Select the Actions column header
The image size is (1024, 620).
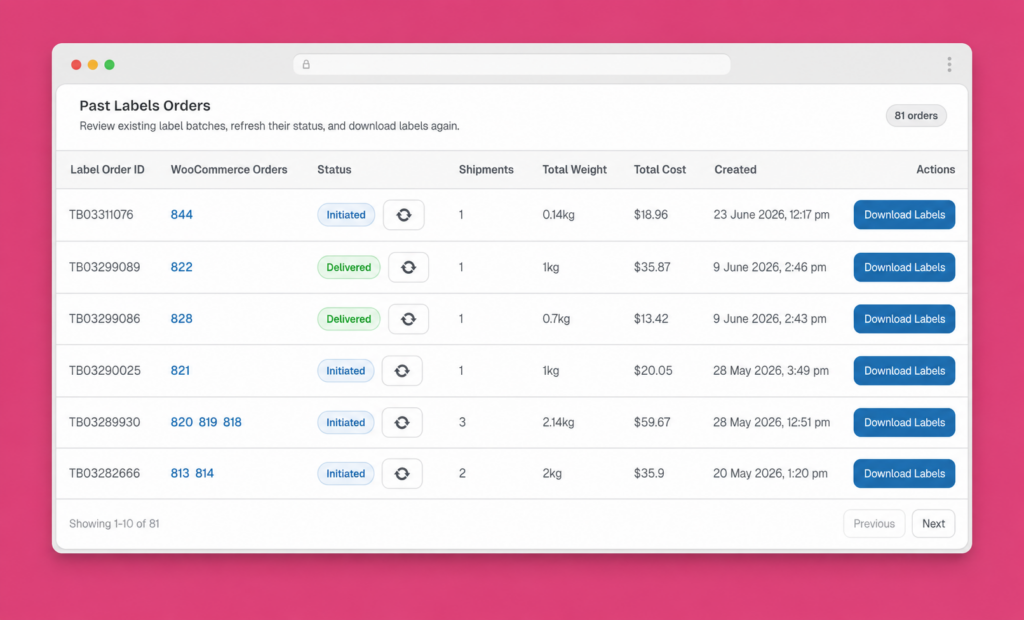(935, 169)
